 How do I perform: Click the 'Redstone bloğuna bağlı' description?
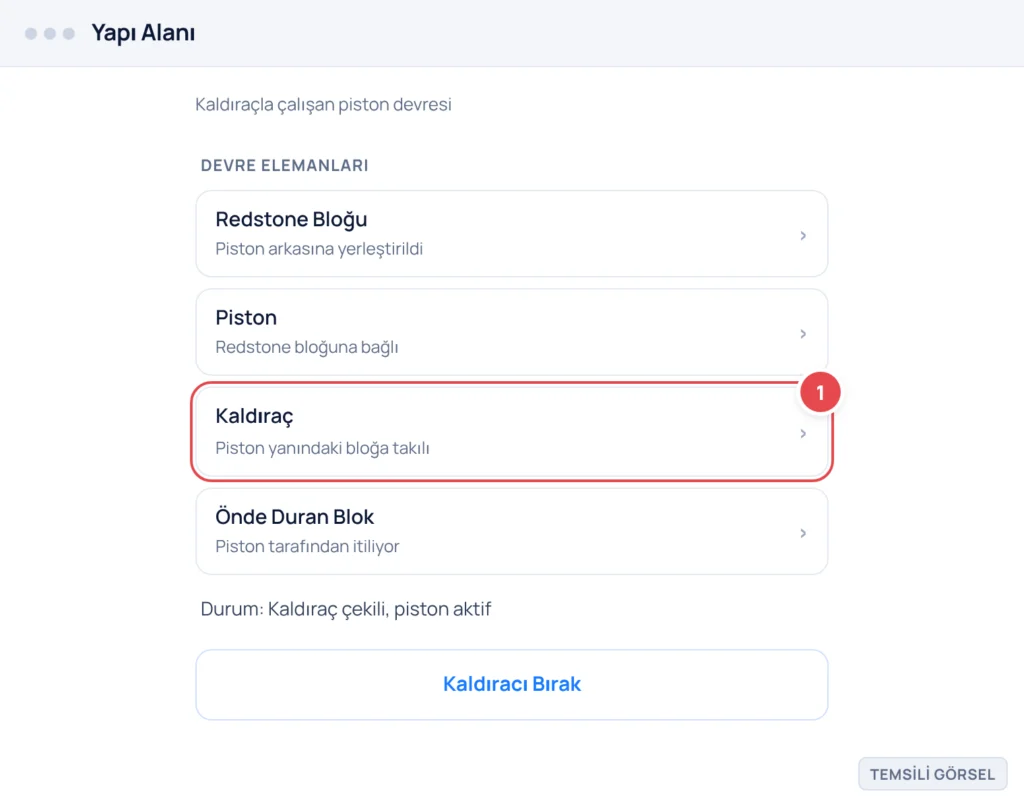tap(307, 347)
